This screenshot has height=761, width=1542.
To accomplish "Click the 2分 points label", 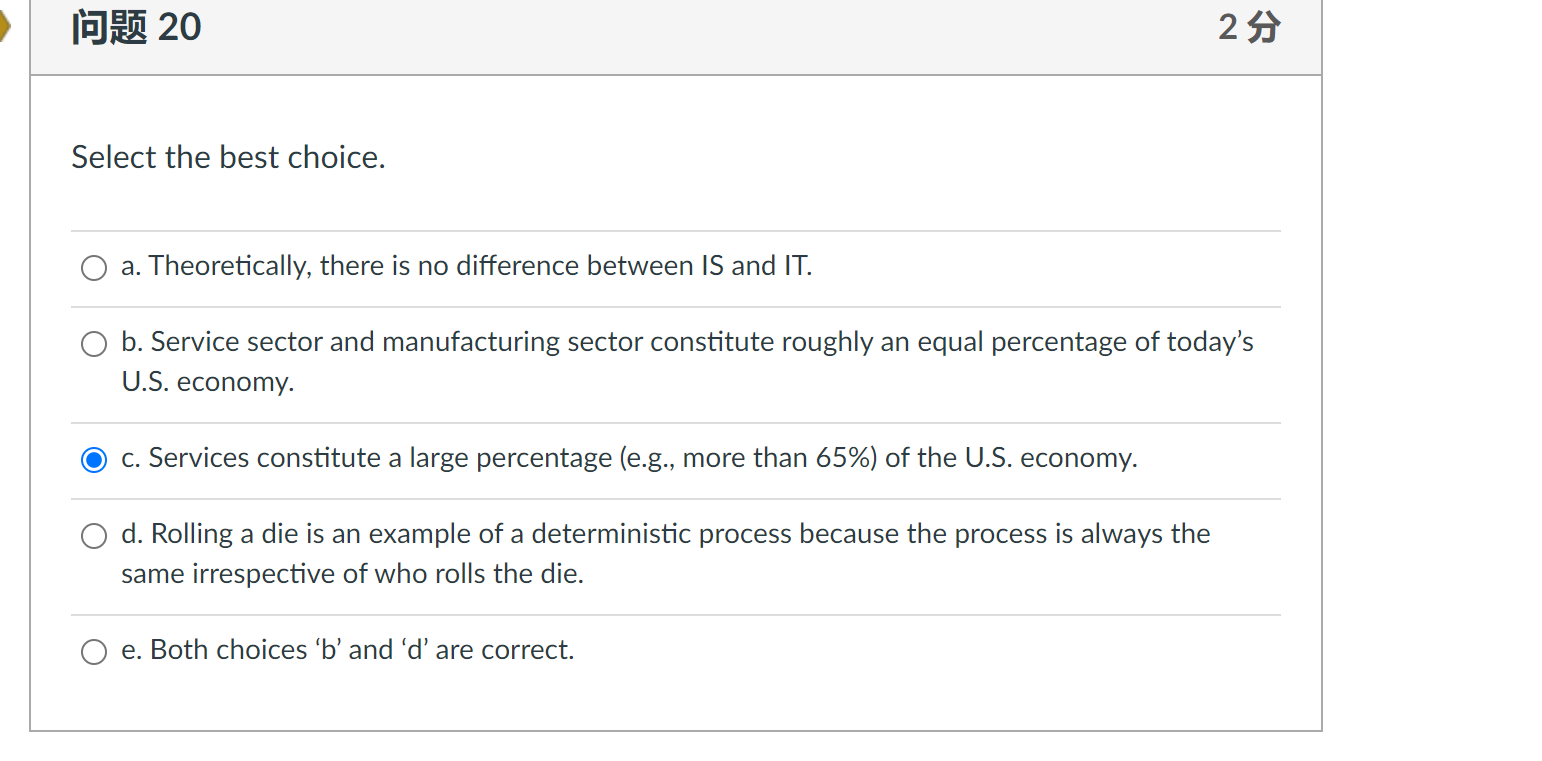I will point(1247,27).
